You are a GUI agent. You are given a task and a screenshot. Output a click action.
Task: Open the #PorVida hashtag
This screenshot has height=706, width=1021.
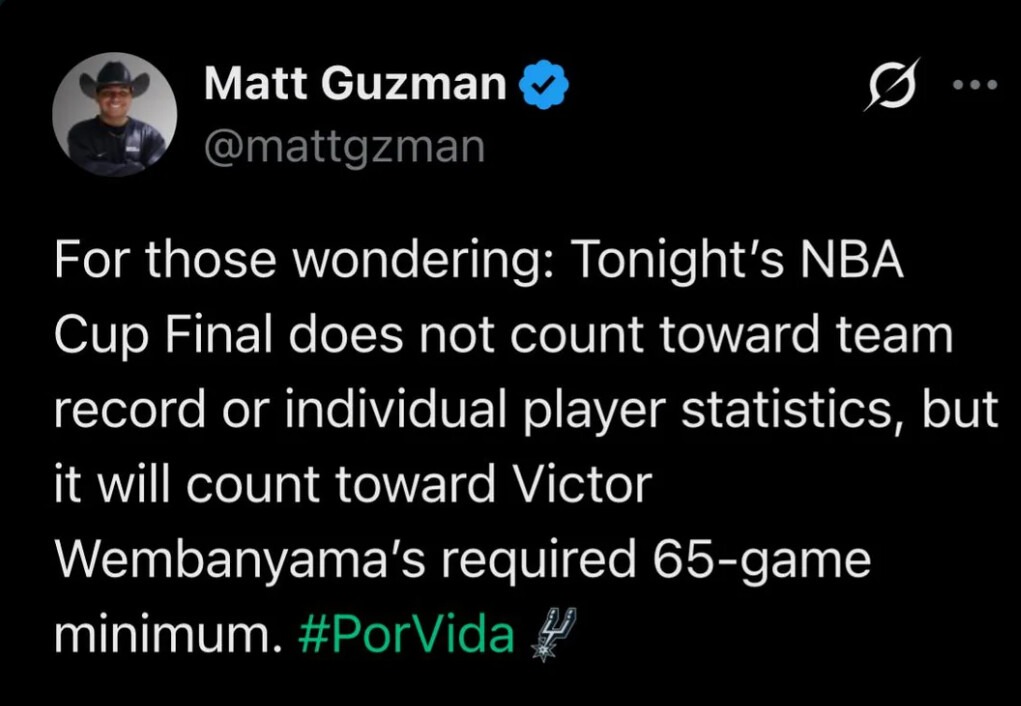(407, 635)
